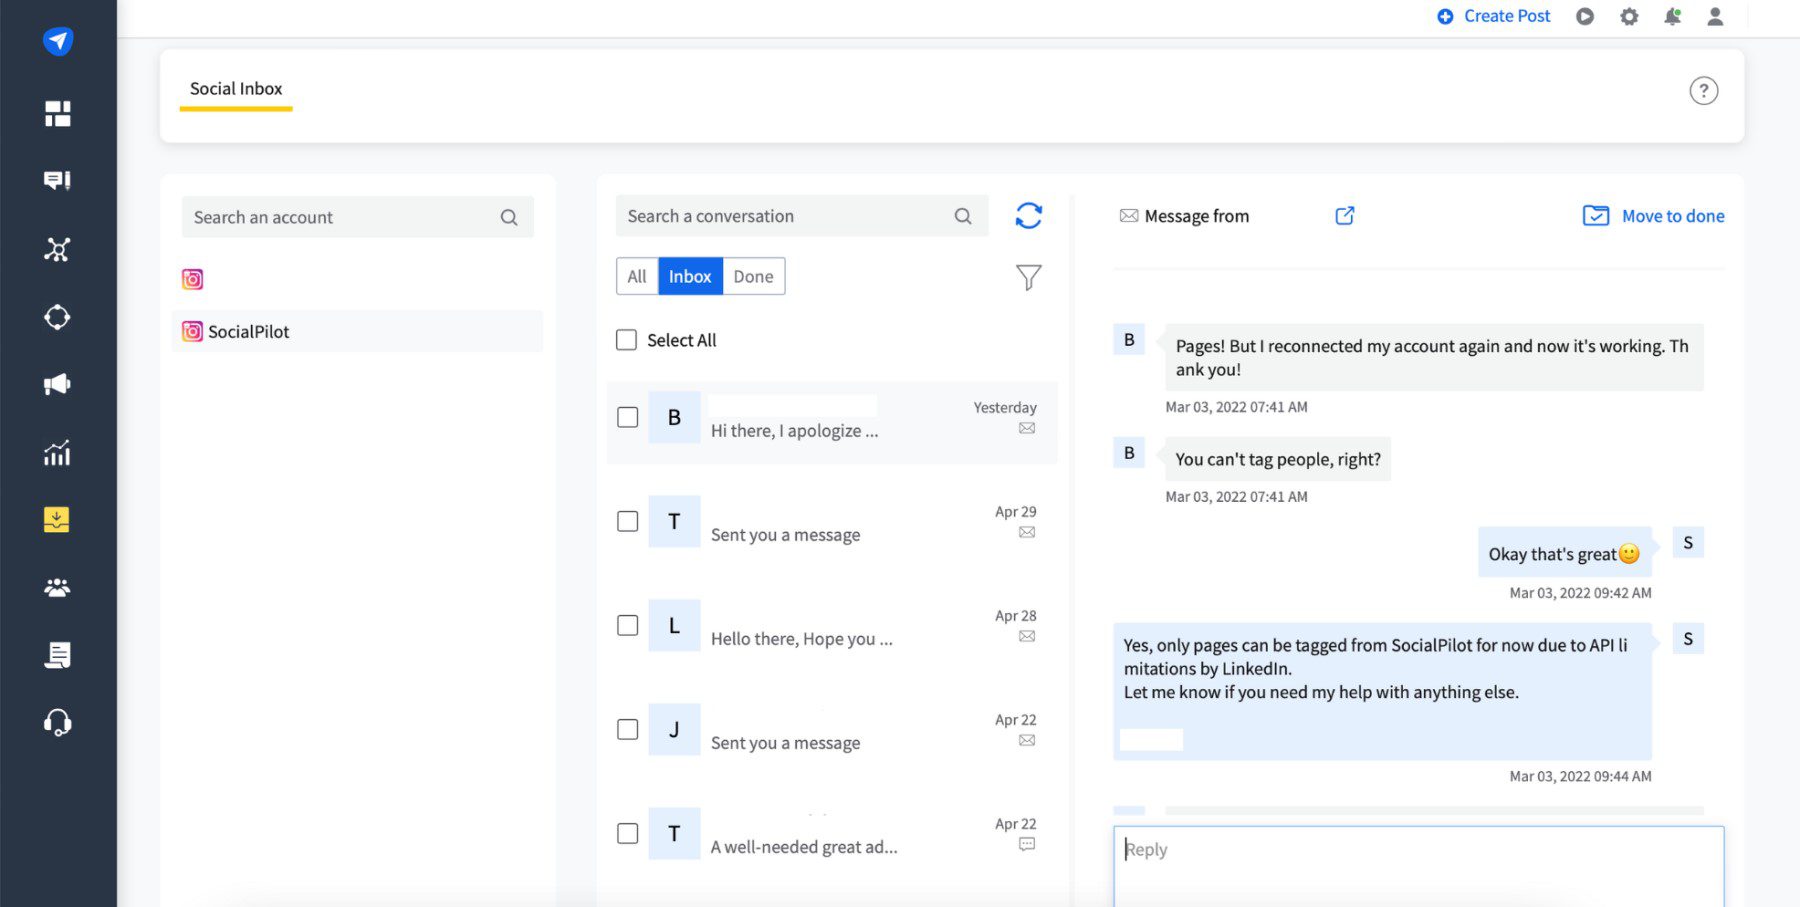
Task: Refresh conversations with the sync icon
Action: coord(1029,215)
